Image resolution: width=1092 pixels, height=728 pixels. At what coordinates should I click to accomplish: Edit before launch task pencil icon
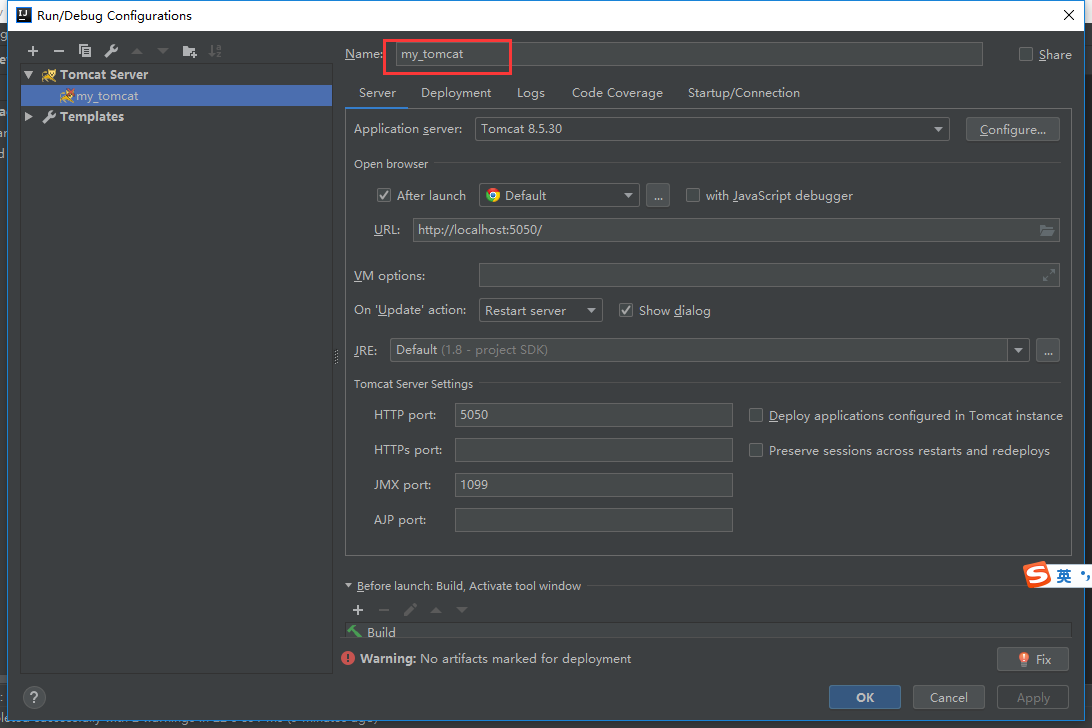point(410,610)
